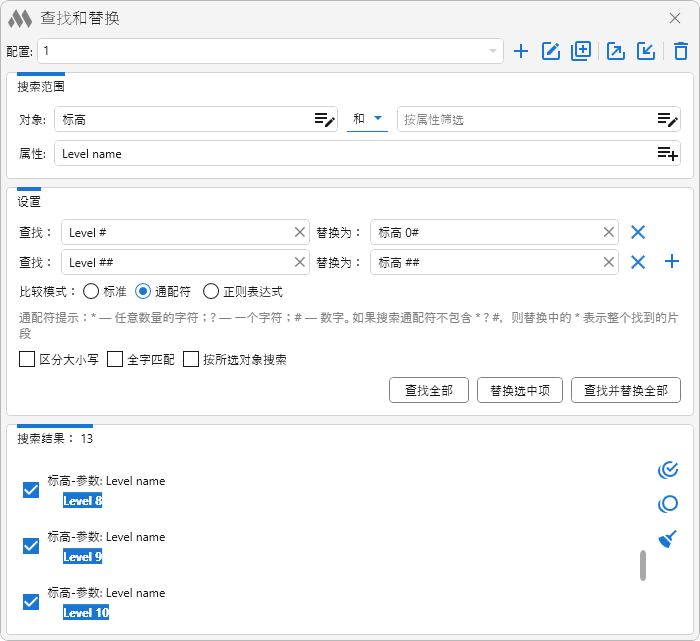The height and width of the screenshot is (641, 700).
Task: Click the search results vertical scrollbar
Action: tap(643, 565)
